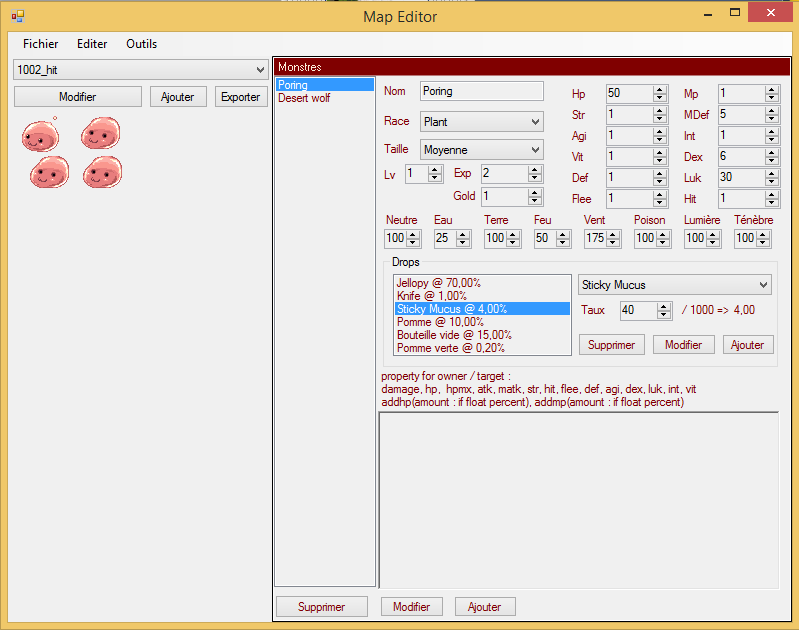
Task: Click the Modifier button under the sprite dropdown
Action: pos(77,97)
